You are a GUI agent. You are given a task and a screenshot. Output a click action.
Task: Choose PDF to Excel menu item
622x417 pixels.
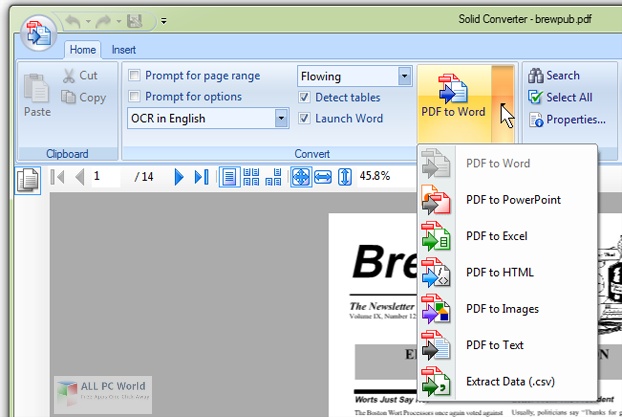pos(507,236)
